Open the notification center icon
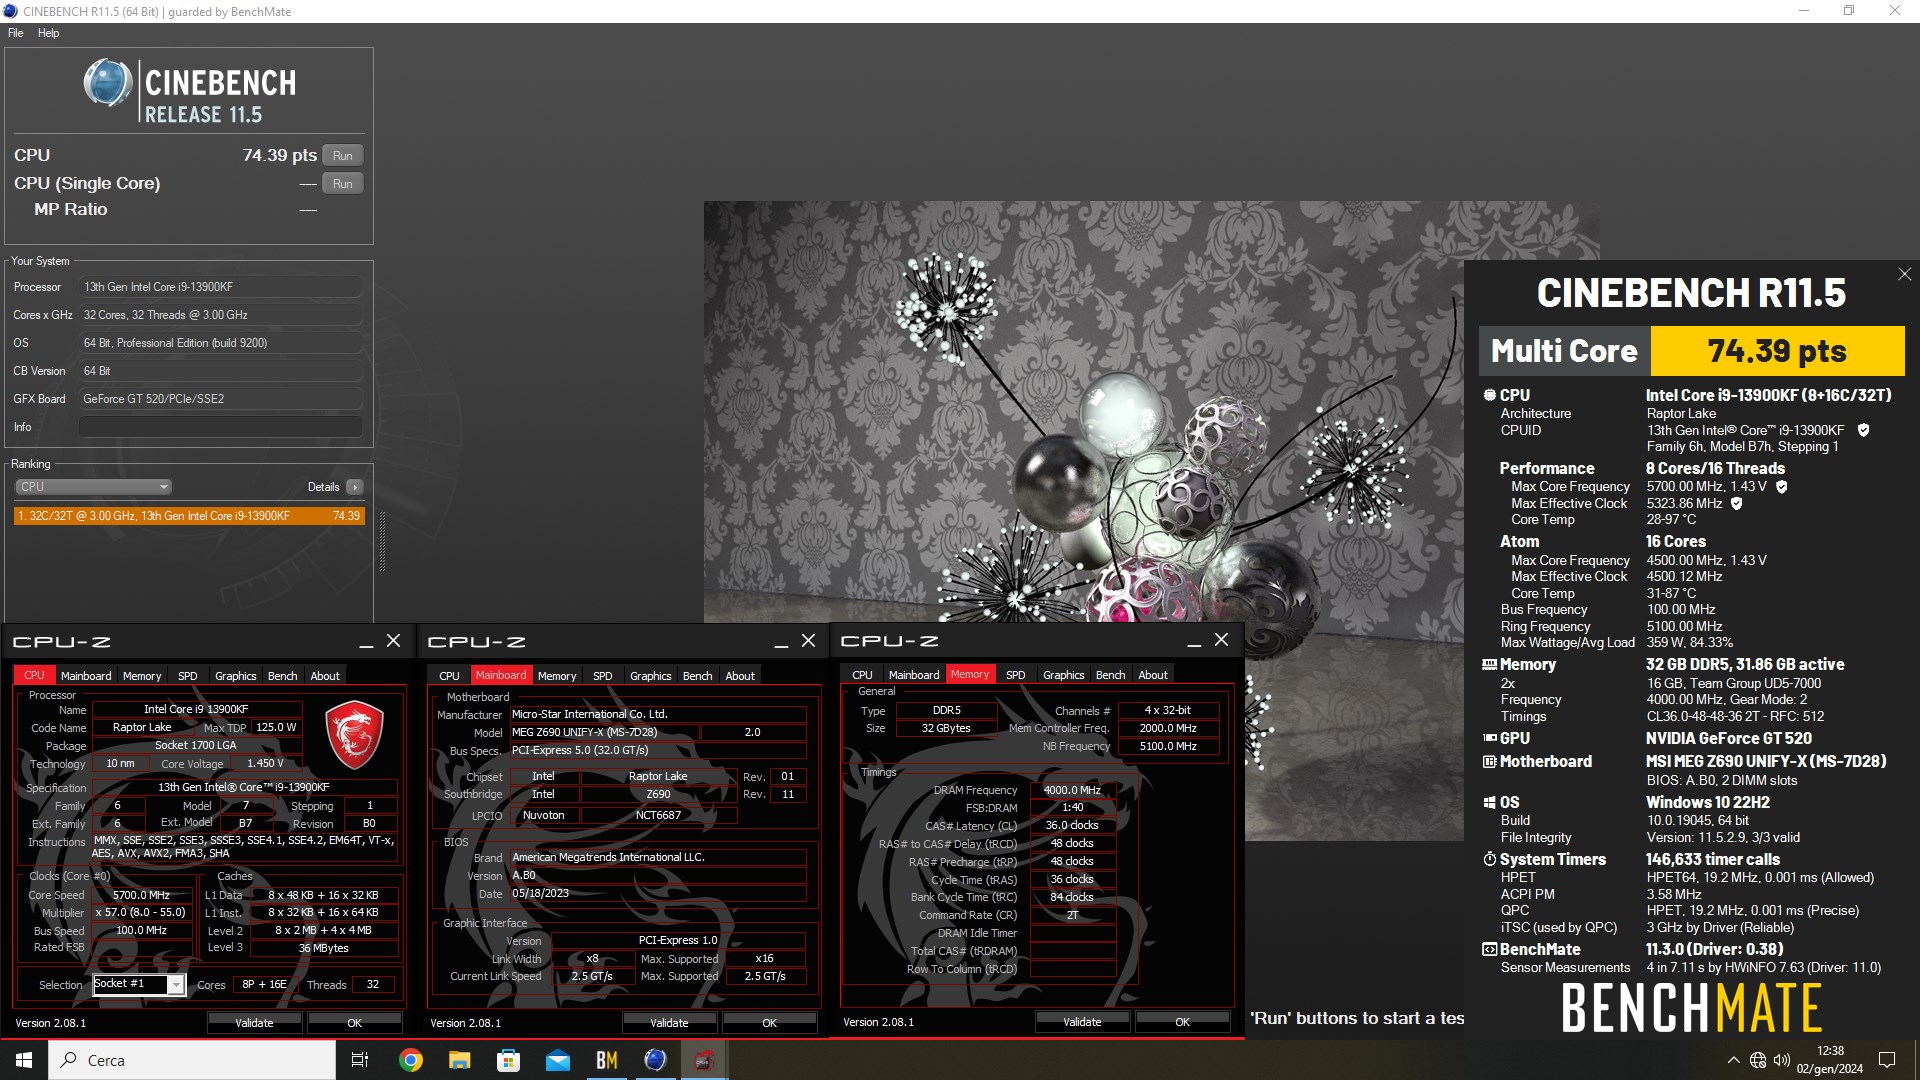This screenshot has height=1080, width=1920. [x=1887, y=1060]
